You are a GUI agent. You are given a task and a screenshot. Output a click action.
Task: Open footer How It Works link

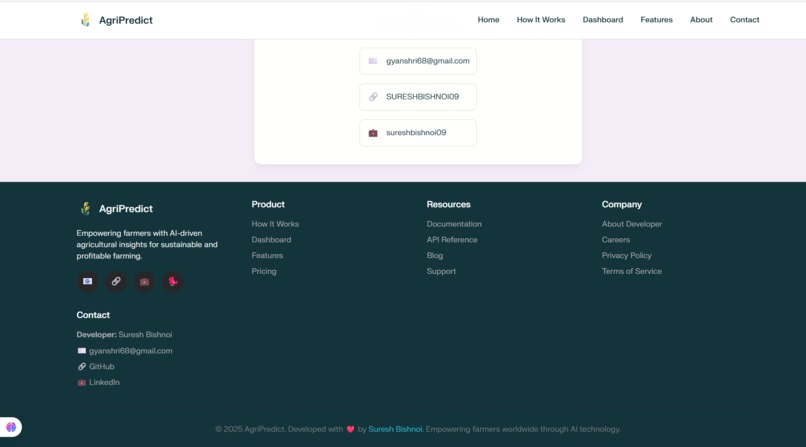pos(275,224)
